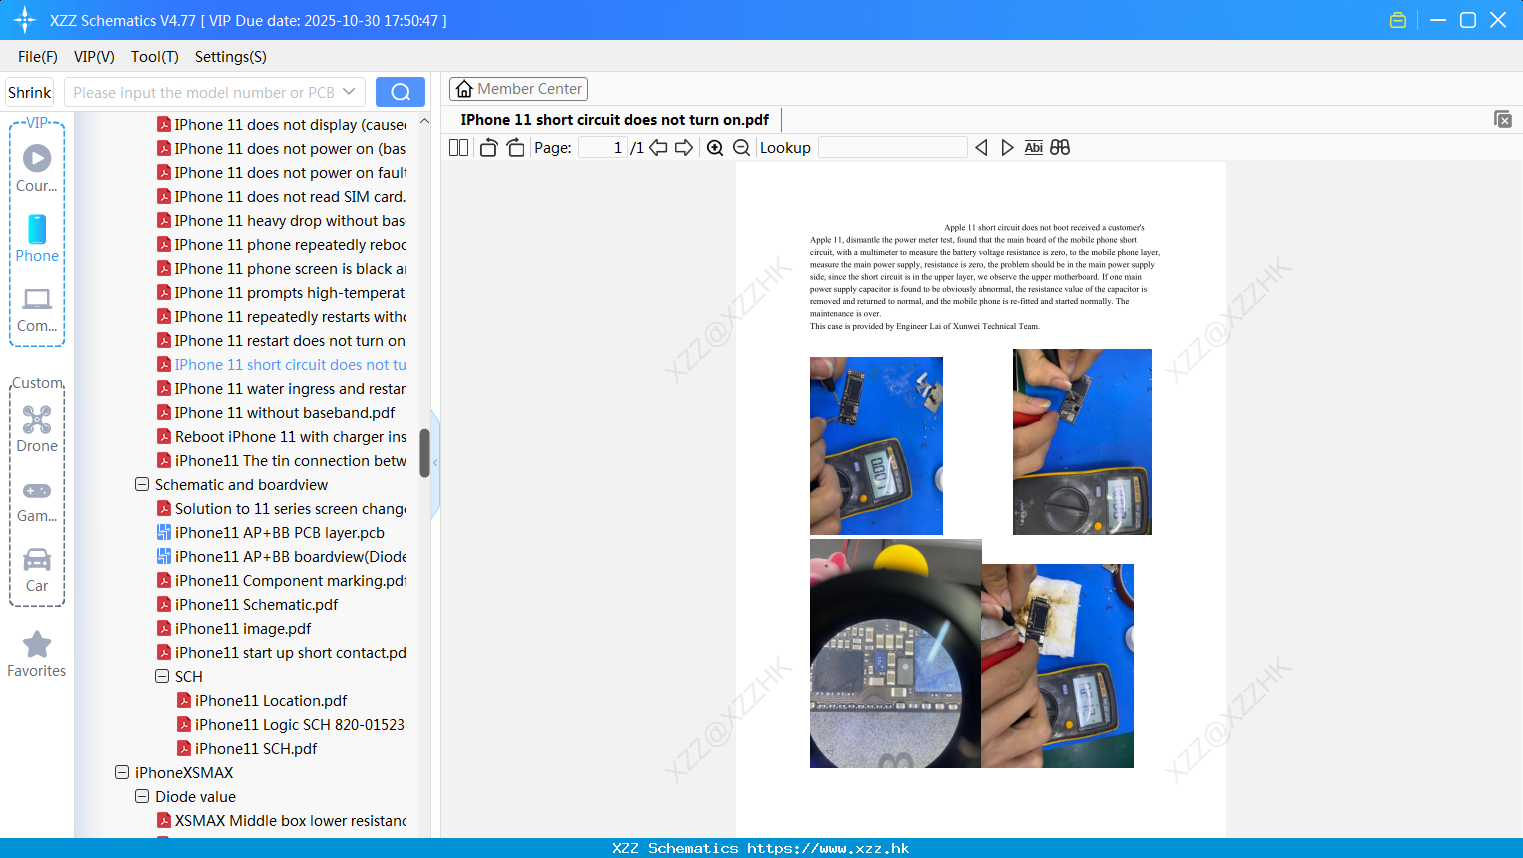Open the Course section in sidebar

tap(37, 168)
